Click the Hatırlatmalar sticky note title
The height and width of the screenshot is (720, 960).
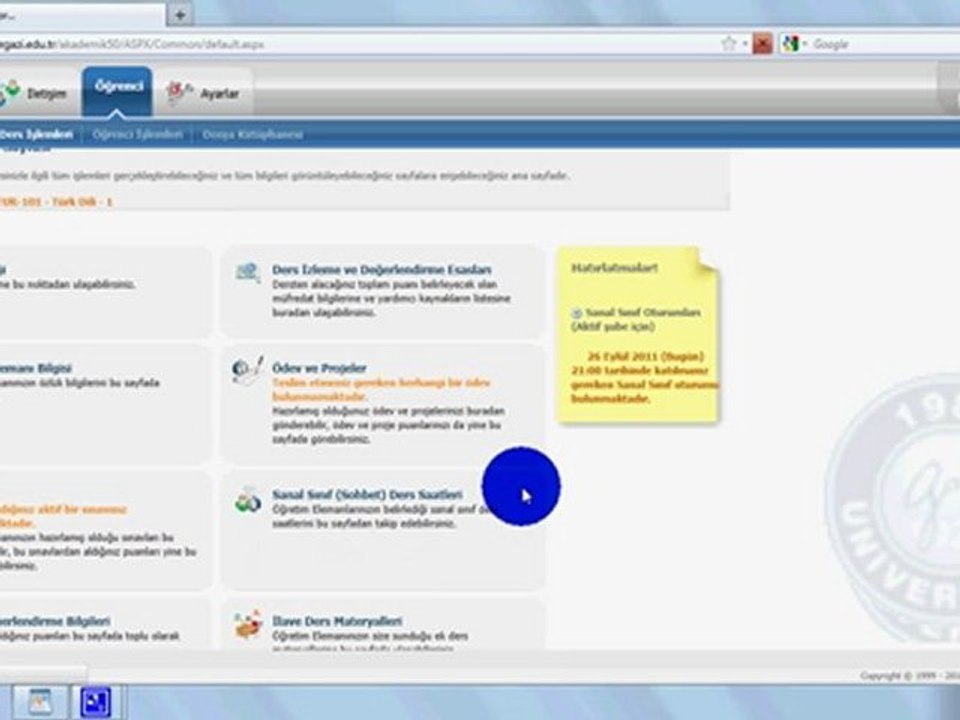[614, 268]
